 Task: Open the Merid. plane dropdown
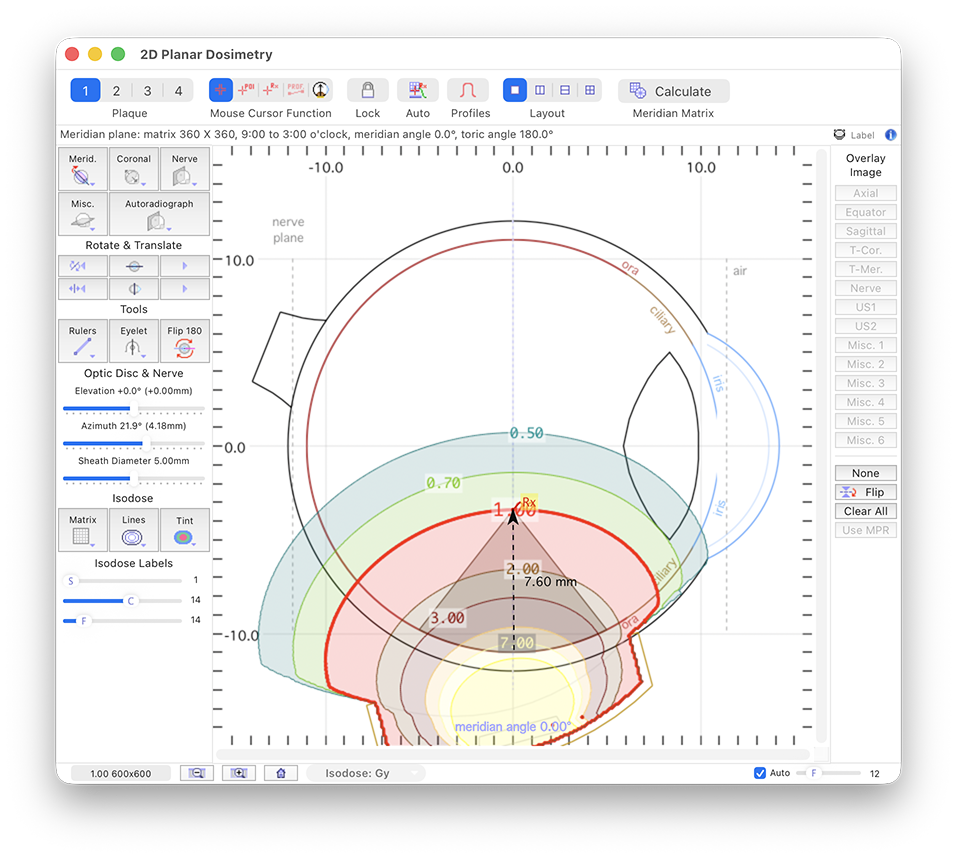point(82,169)
